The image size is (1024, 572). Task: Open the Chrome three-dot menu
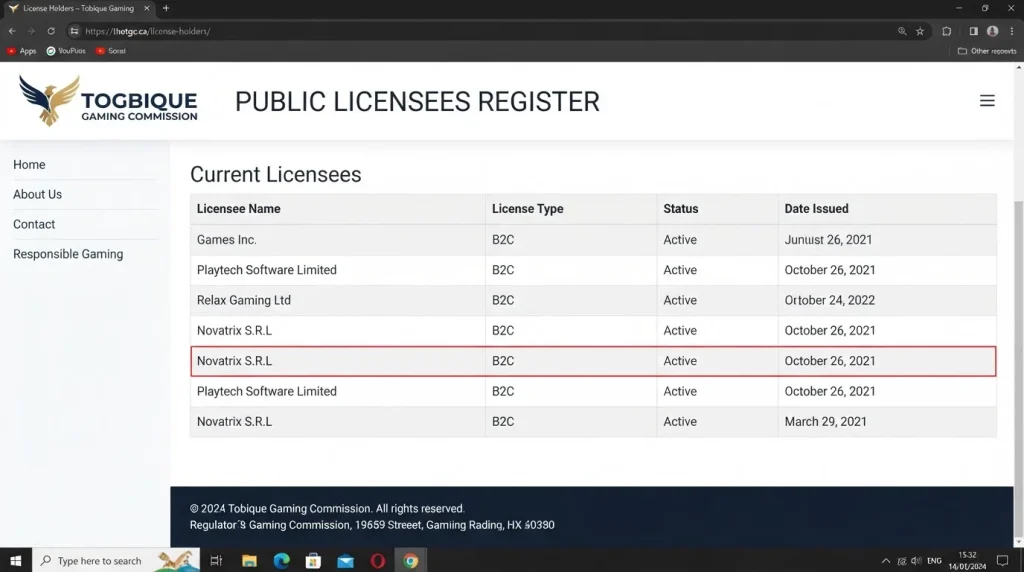pos(1012,31)
